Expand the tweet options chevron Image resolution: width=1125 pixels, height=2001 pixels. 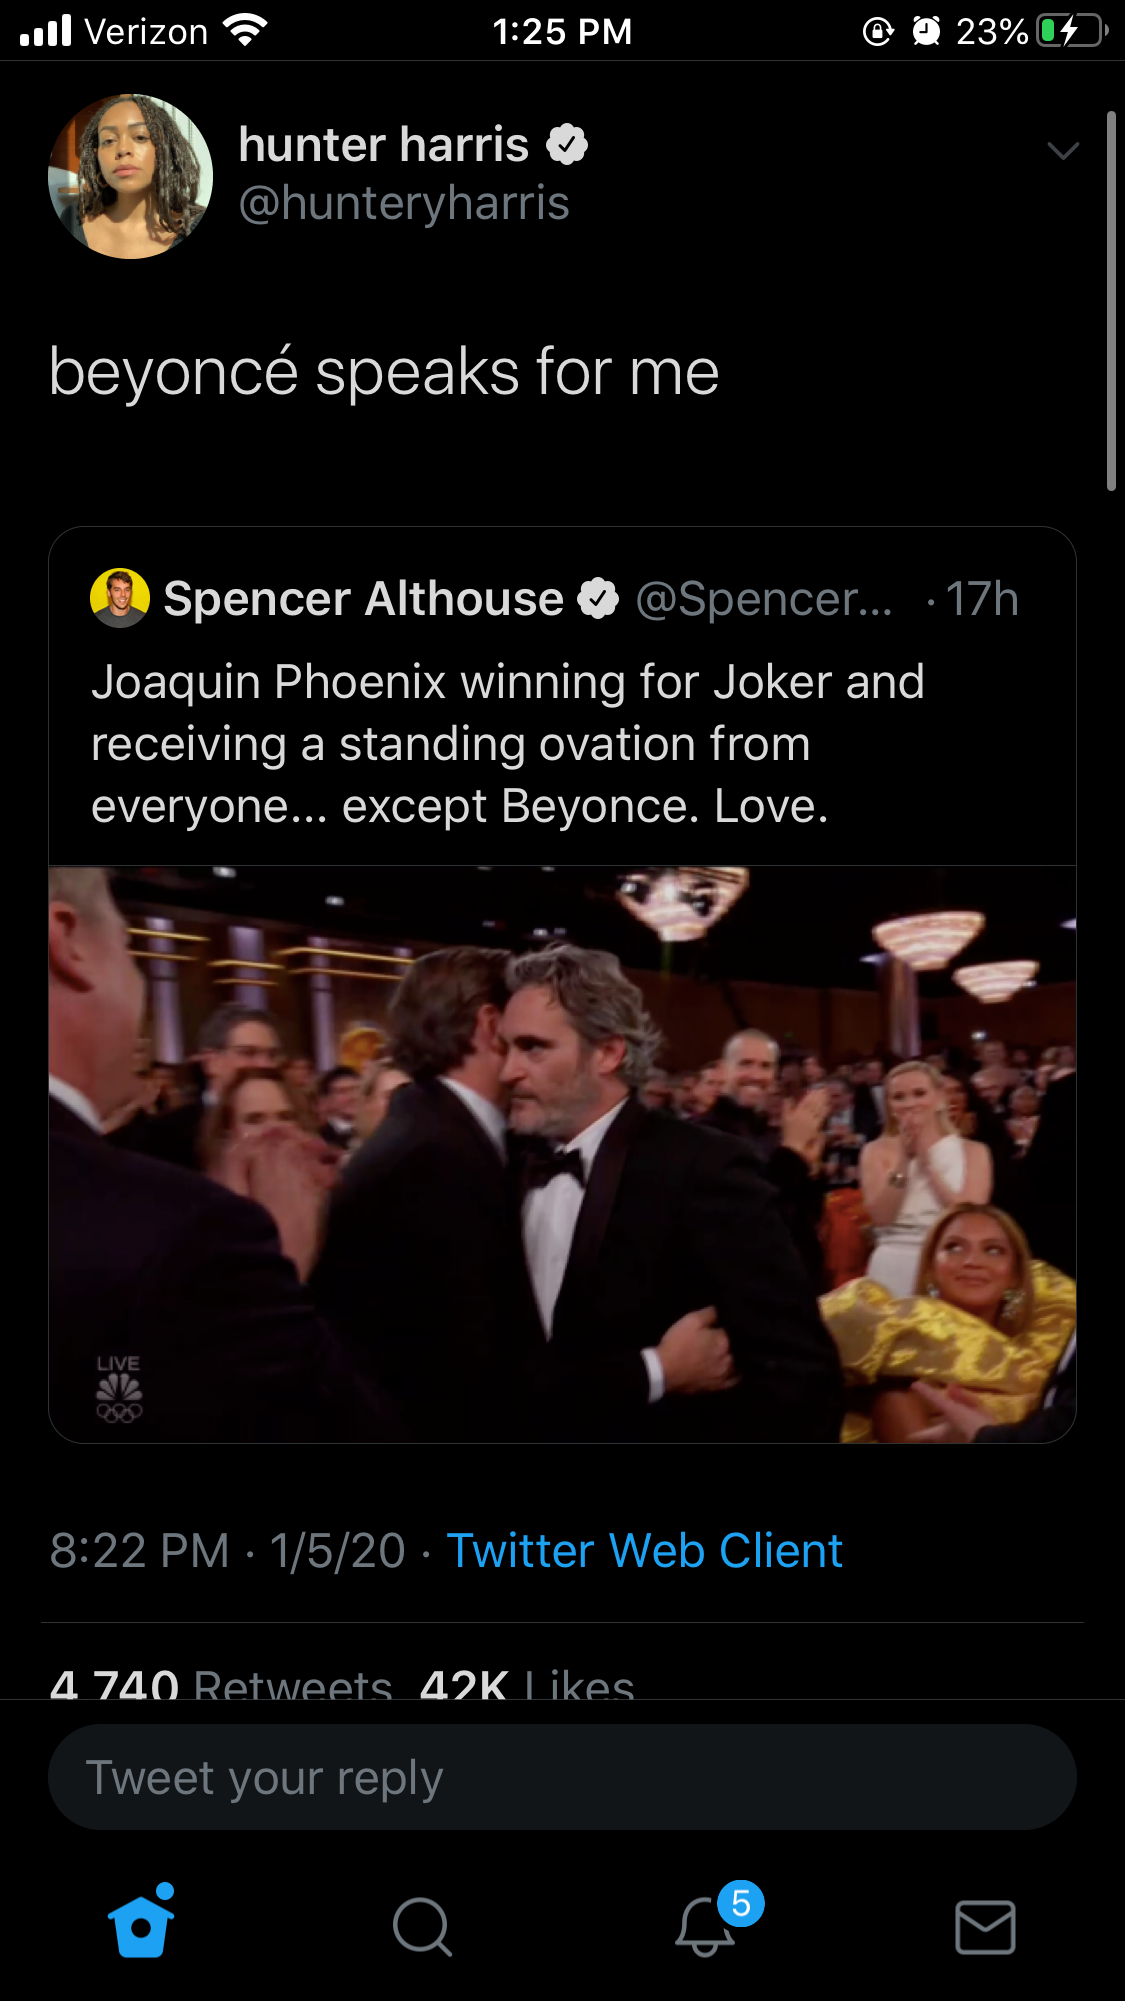[x=1062, y=151]
